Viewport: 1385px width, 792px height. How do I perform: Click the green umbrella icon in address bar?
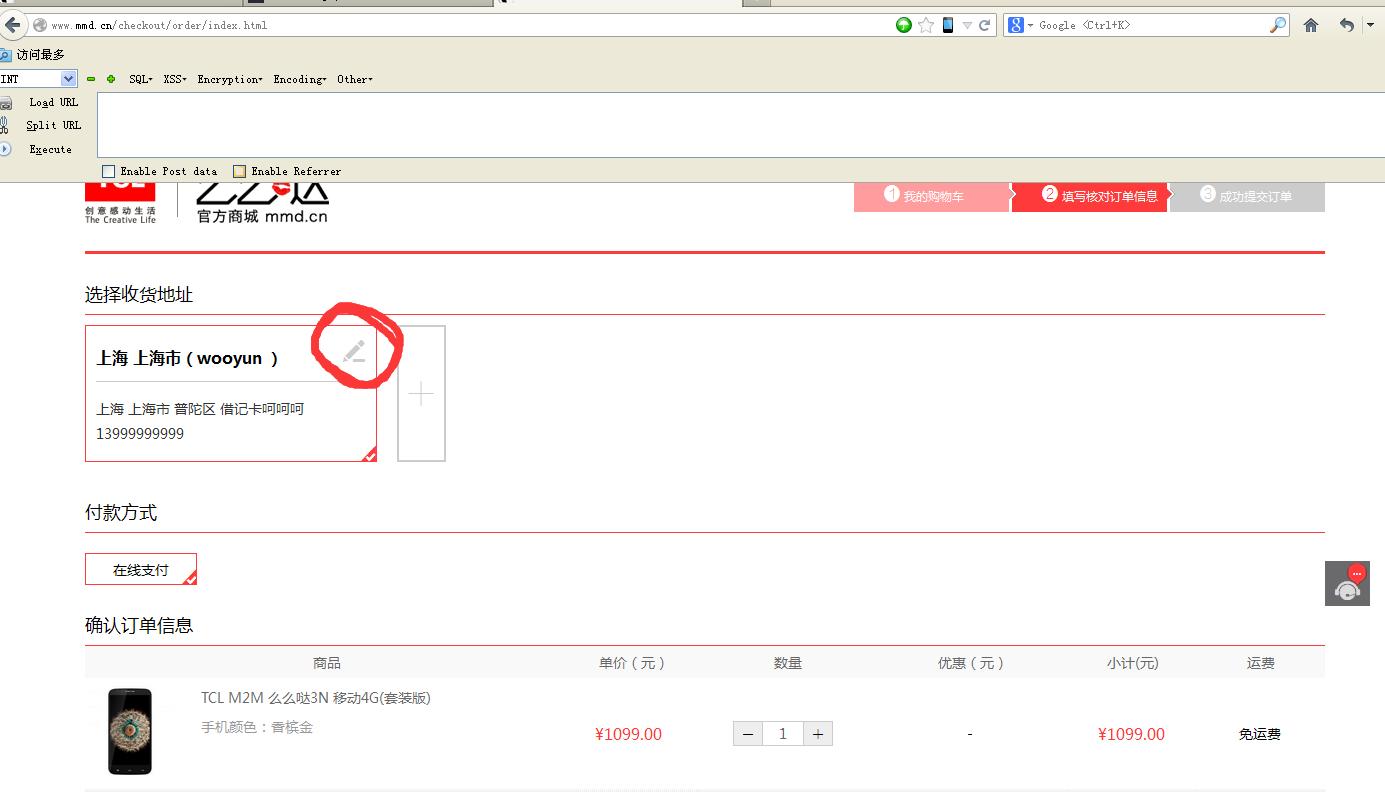904,25
